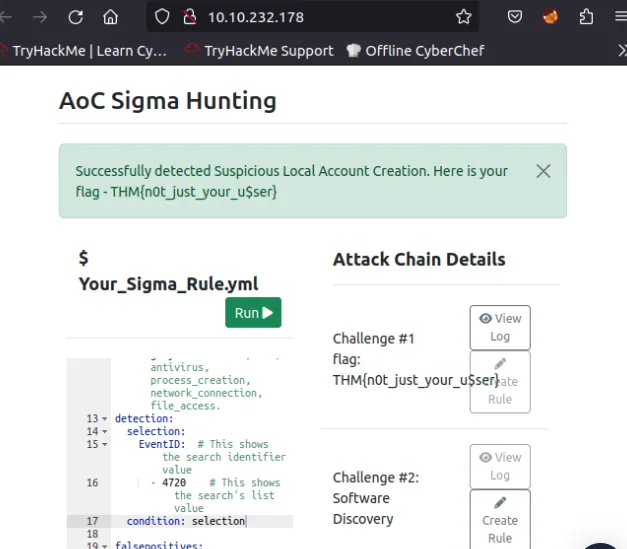The height and width of the screenshot is (549, 627).
Task: Open Offline CyberChef bookmark
Action: point(415,51)
